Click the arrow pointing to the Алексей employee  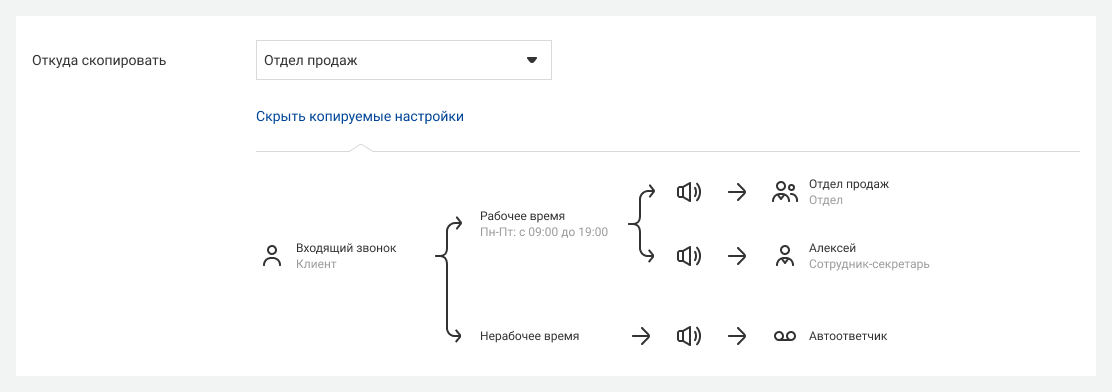coord(738,256)
